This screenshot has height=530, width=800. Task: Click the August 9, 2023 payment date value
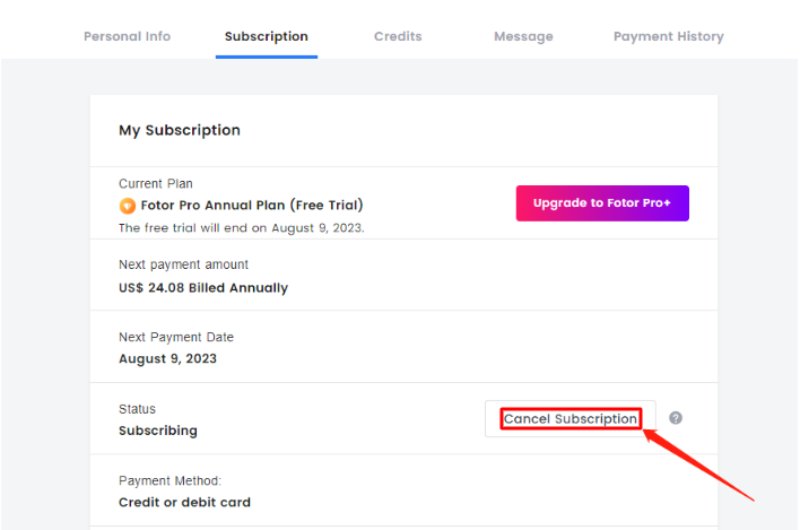[x=168, y=359]
